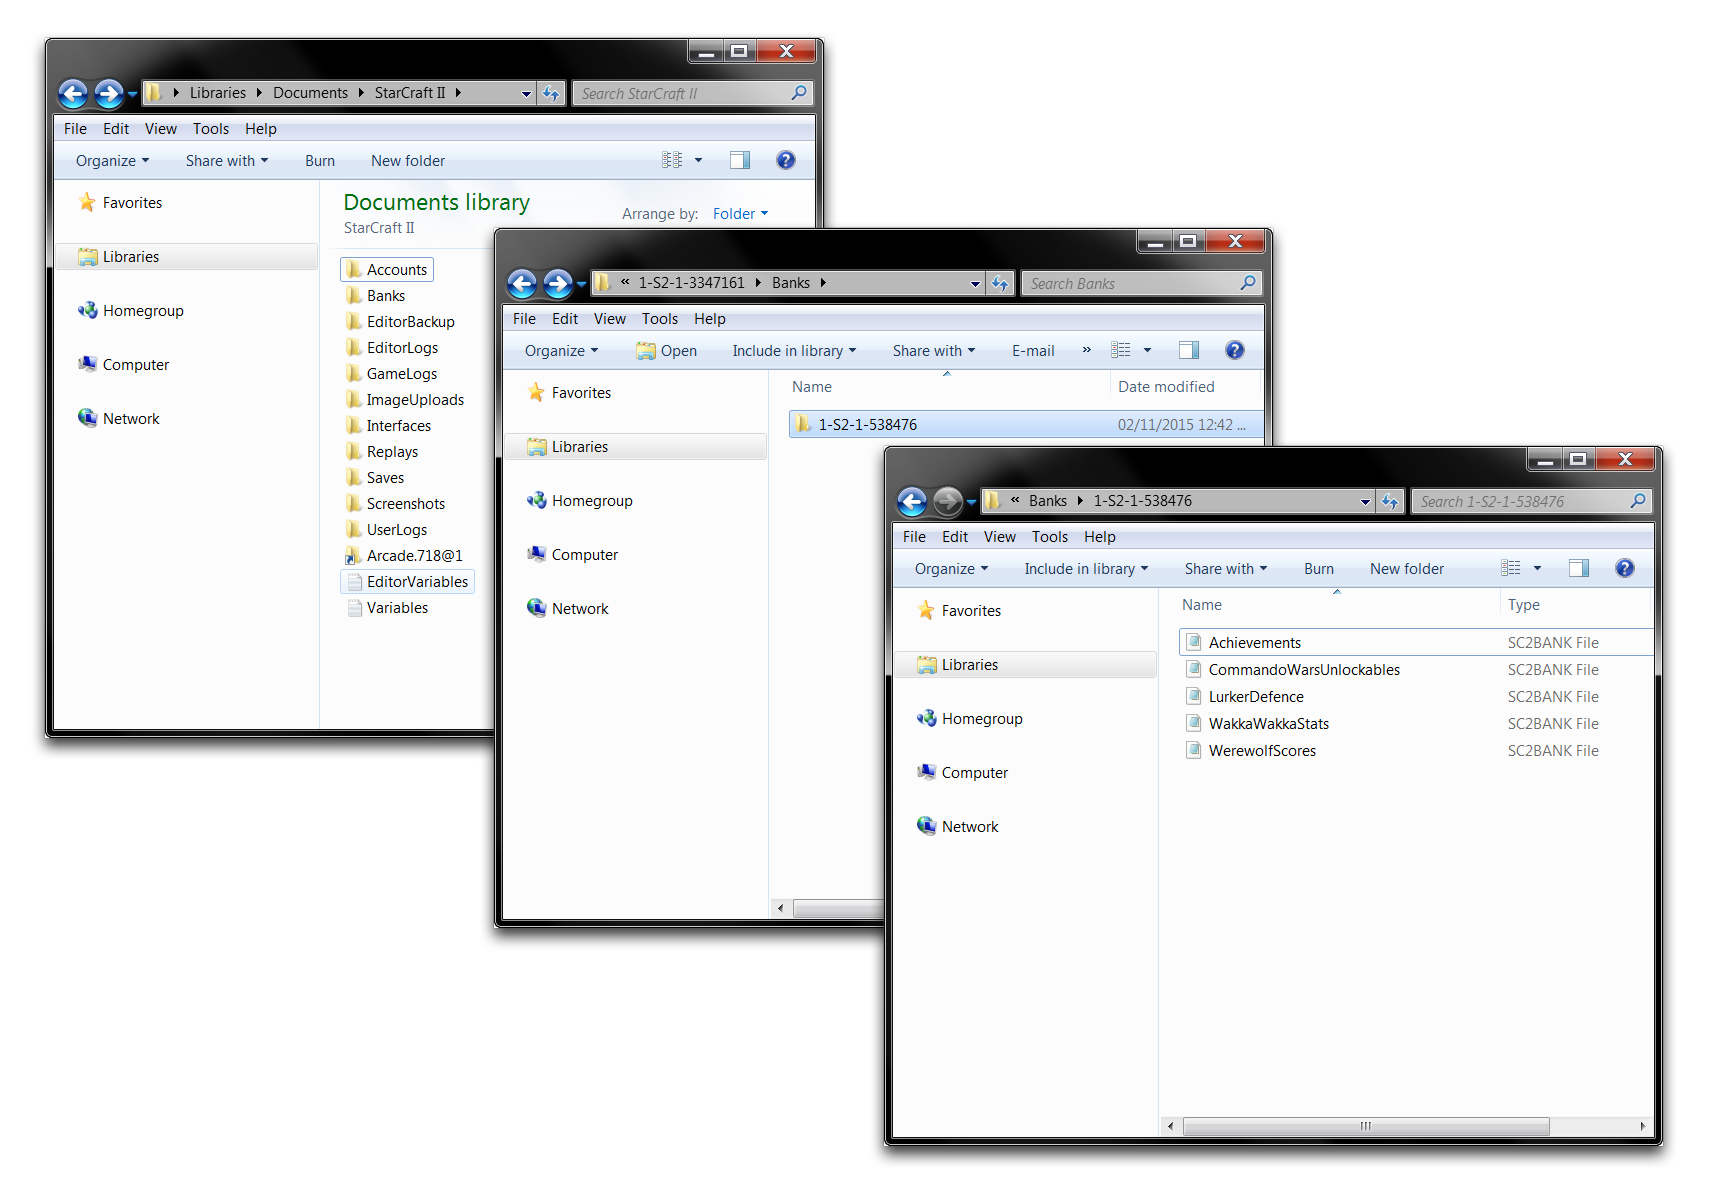Click search magnifier in 1-S2-1-538476 window
This screenshot has height=1200, width=1714.
[x=1638, y=501]
